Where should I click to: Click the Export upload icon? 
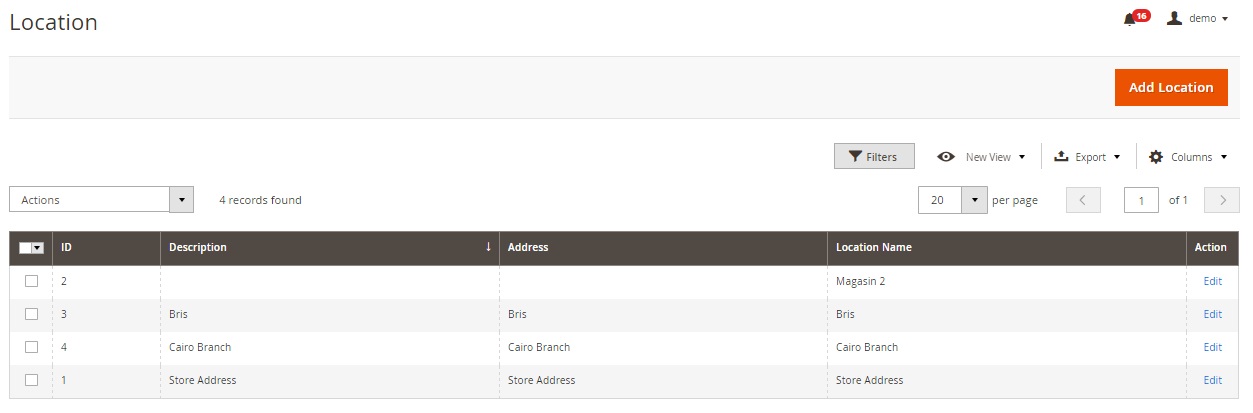(x=1062, y=157)
